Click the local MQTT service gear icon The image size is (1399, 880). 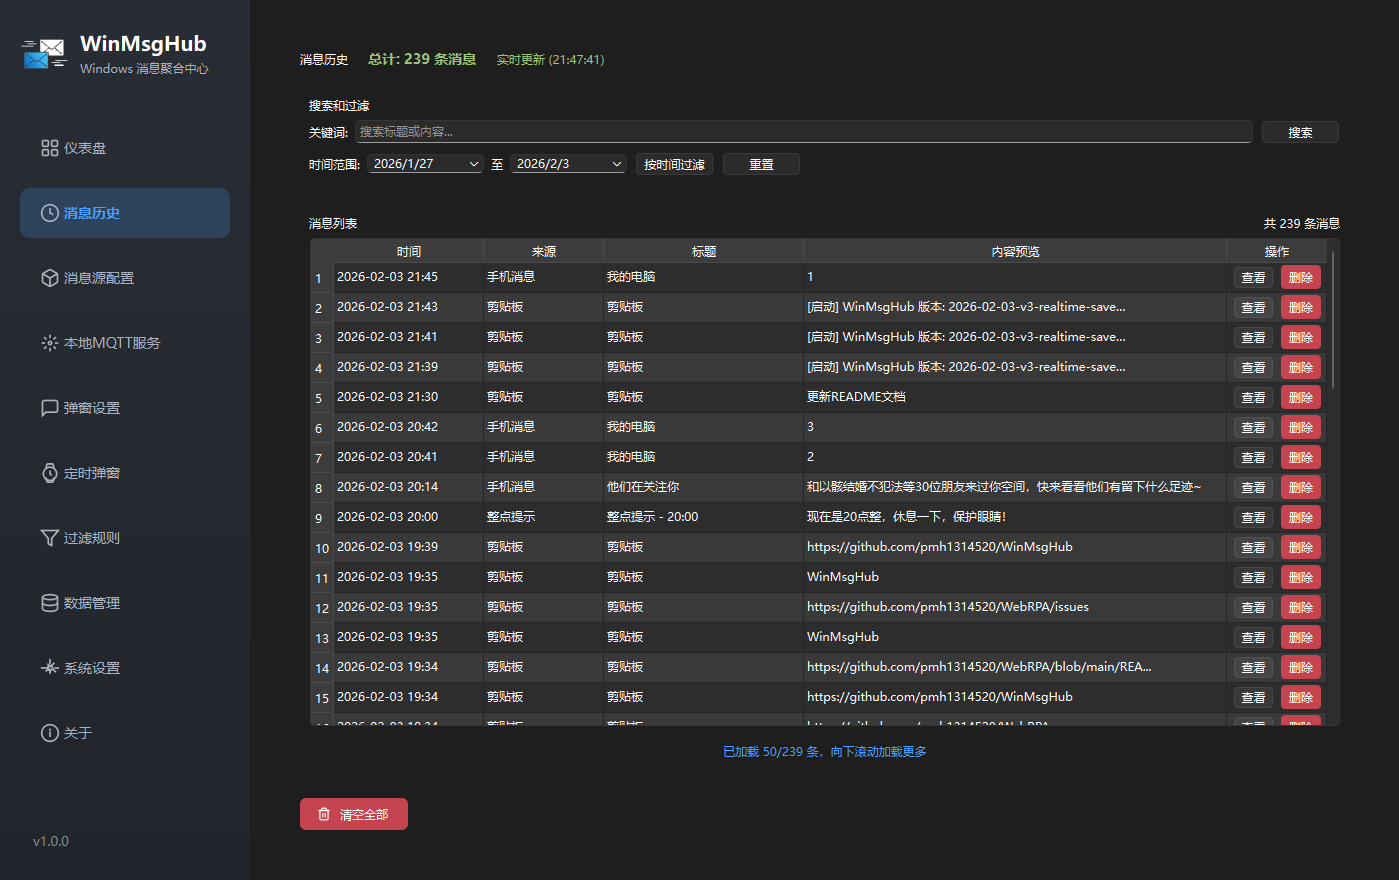[49, 343]
